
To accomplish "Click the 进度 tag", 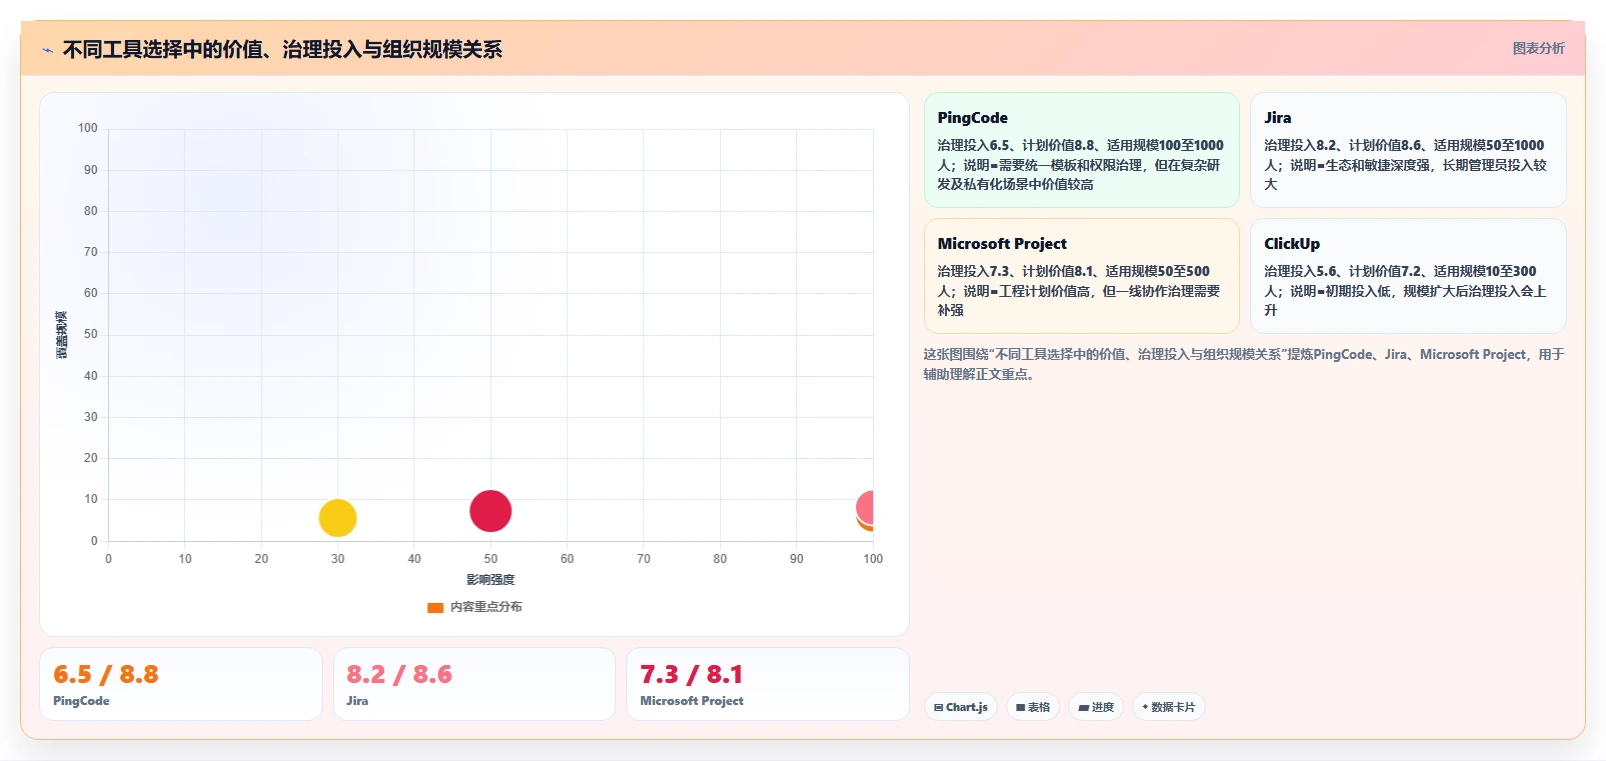I will click(1096, 707).
